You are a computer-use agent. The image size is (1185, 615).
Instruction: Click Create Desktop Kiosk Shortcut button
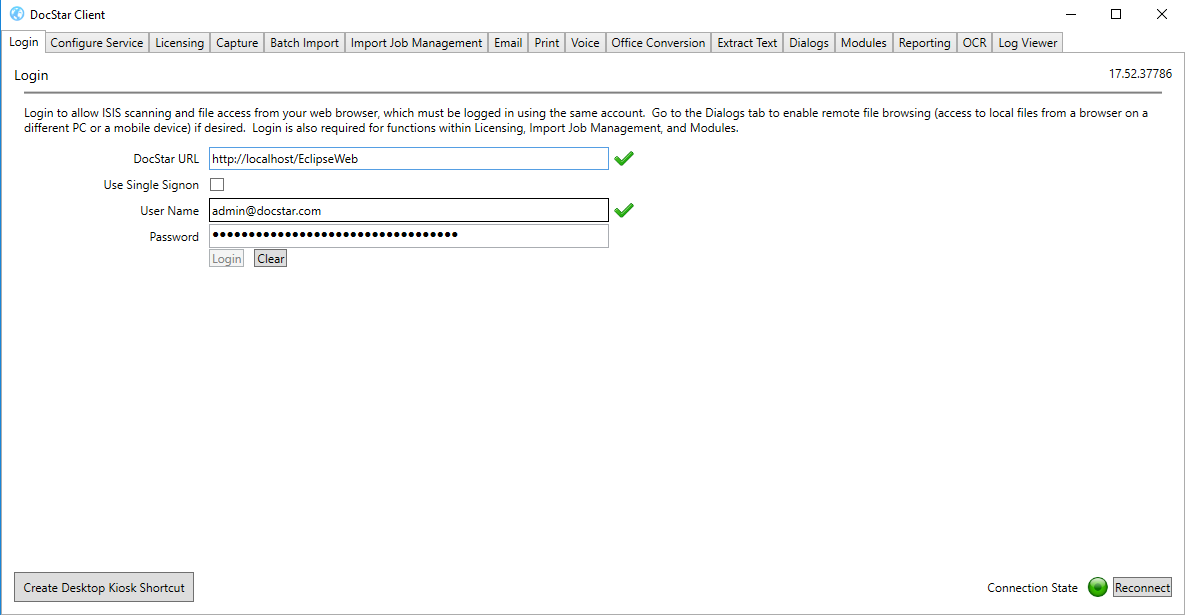[x=104, y=587]
